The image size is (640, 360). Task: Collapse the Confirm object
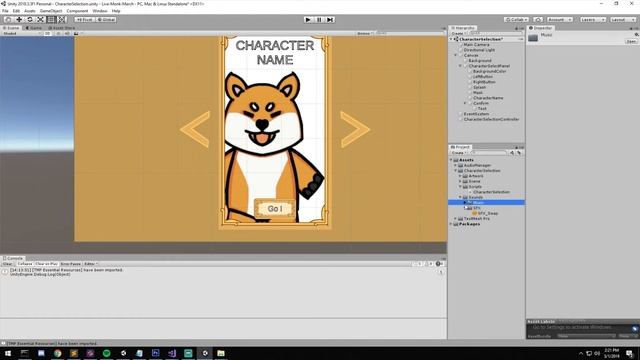click(465, 103)
